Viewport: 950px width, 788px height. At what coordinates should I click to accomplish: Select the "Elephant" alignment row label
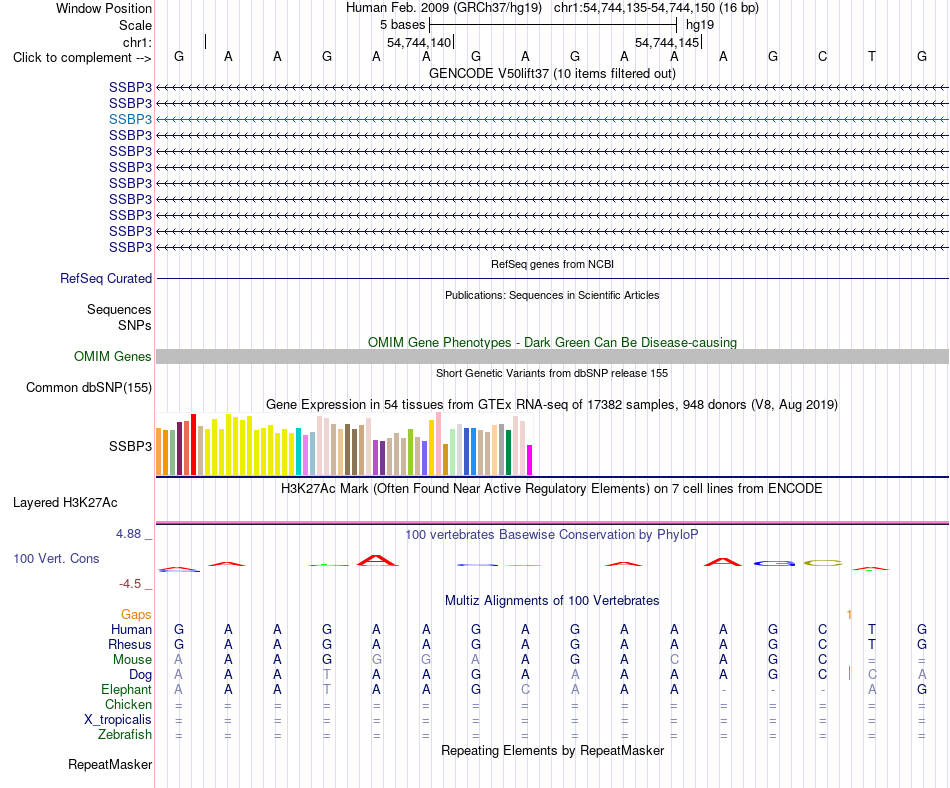(x=126, y=690)
